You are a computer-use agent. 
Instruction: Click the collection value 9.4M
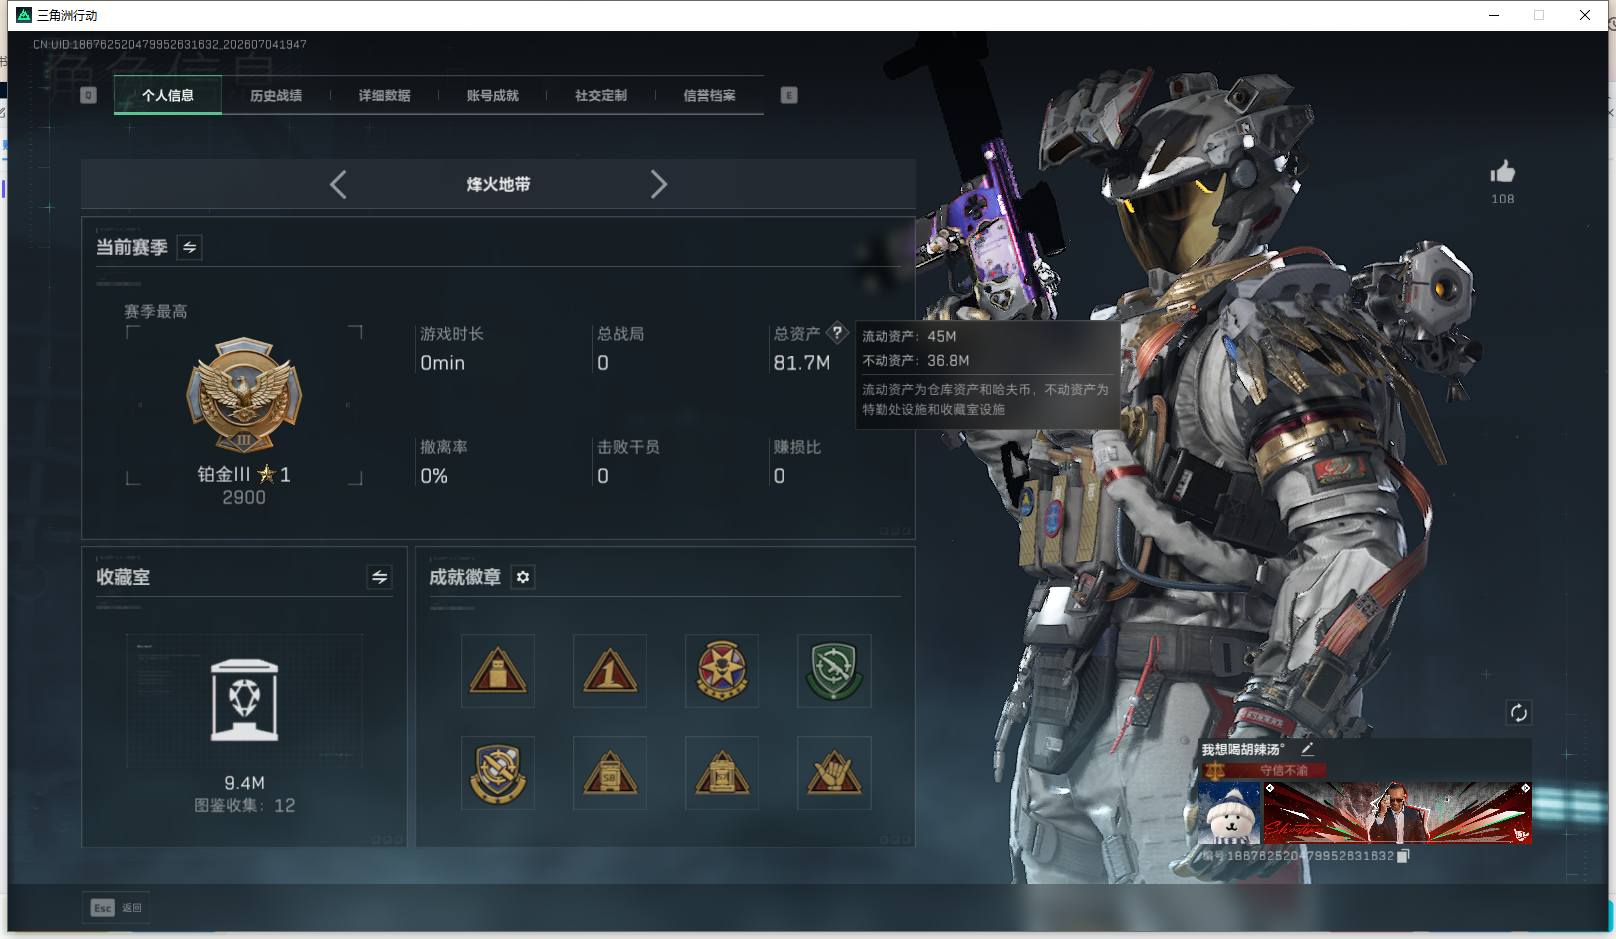click(245, 783)
